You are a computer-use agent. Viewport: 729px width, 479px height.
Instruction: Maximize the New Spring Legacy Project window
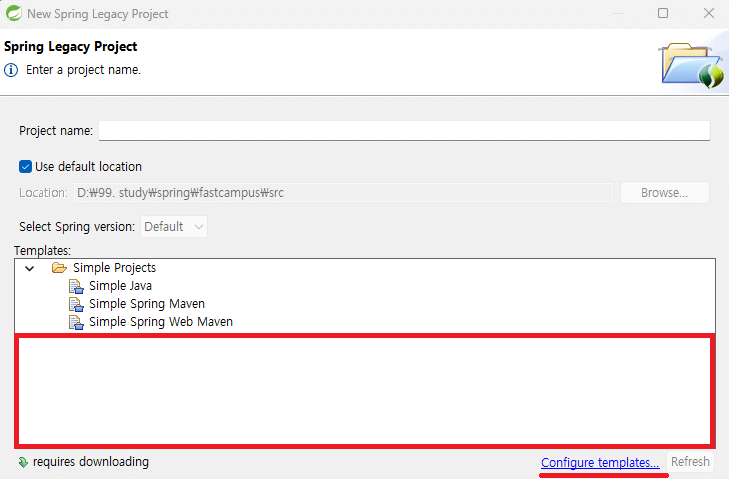[663, 13]
